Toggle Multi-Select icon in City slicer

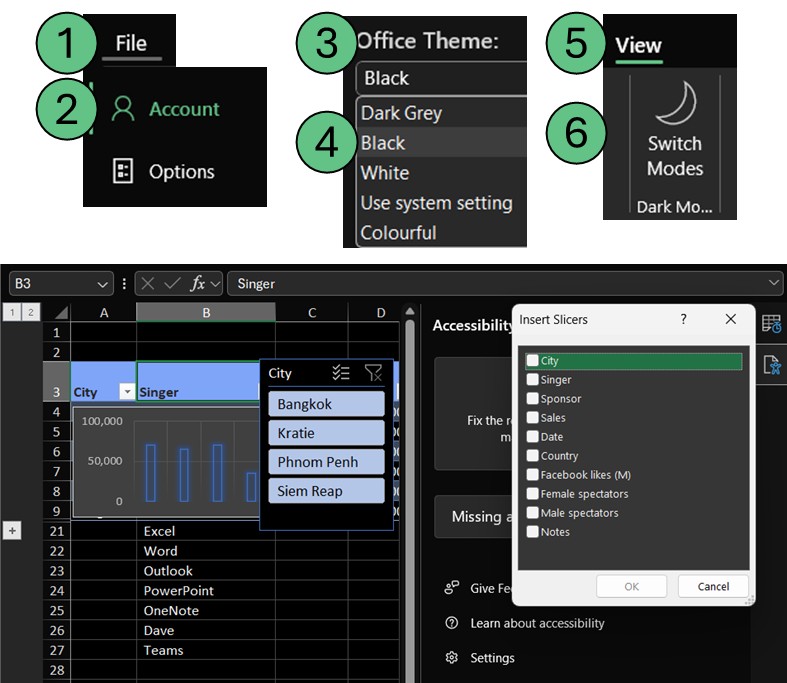click(x=341, y=373)
